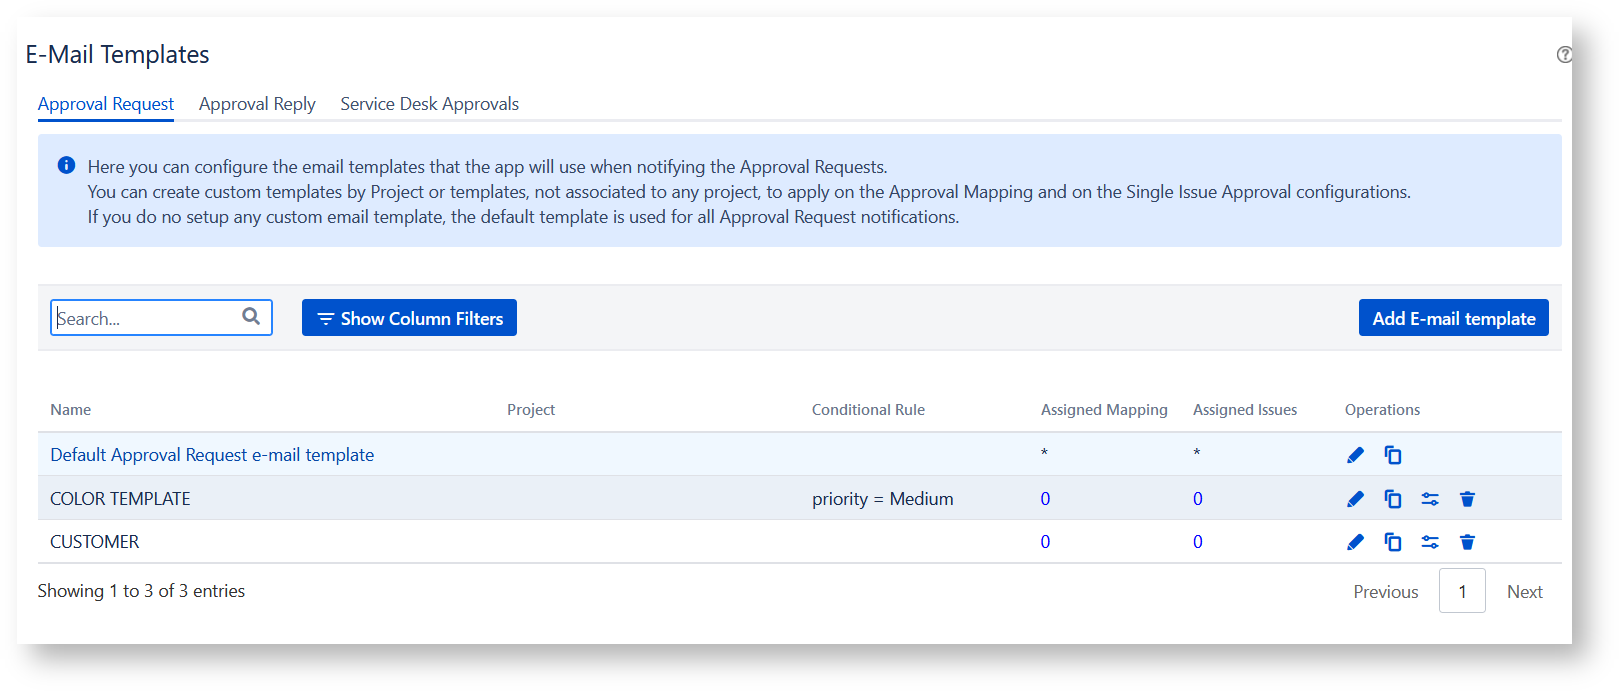Click edit pencil for COLOR TEMPLATE
Screen dimensions: 1620x692
[x=1355, y=499]
